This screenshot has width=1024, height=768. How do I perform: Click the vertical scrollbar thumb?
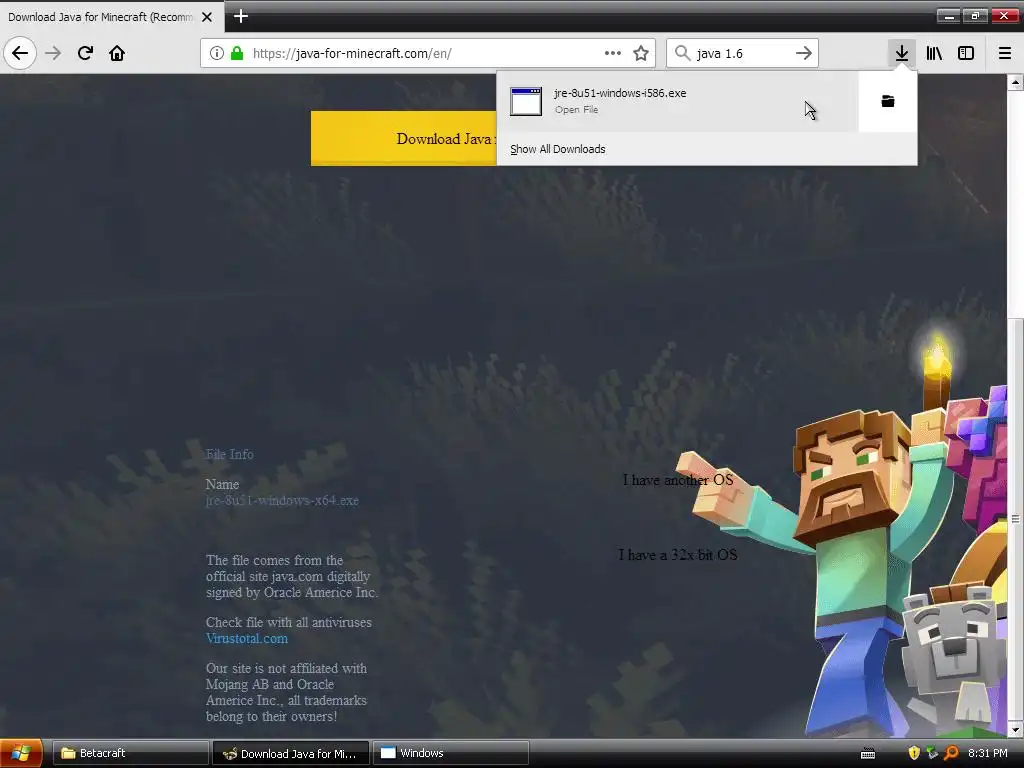1015,519
